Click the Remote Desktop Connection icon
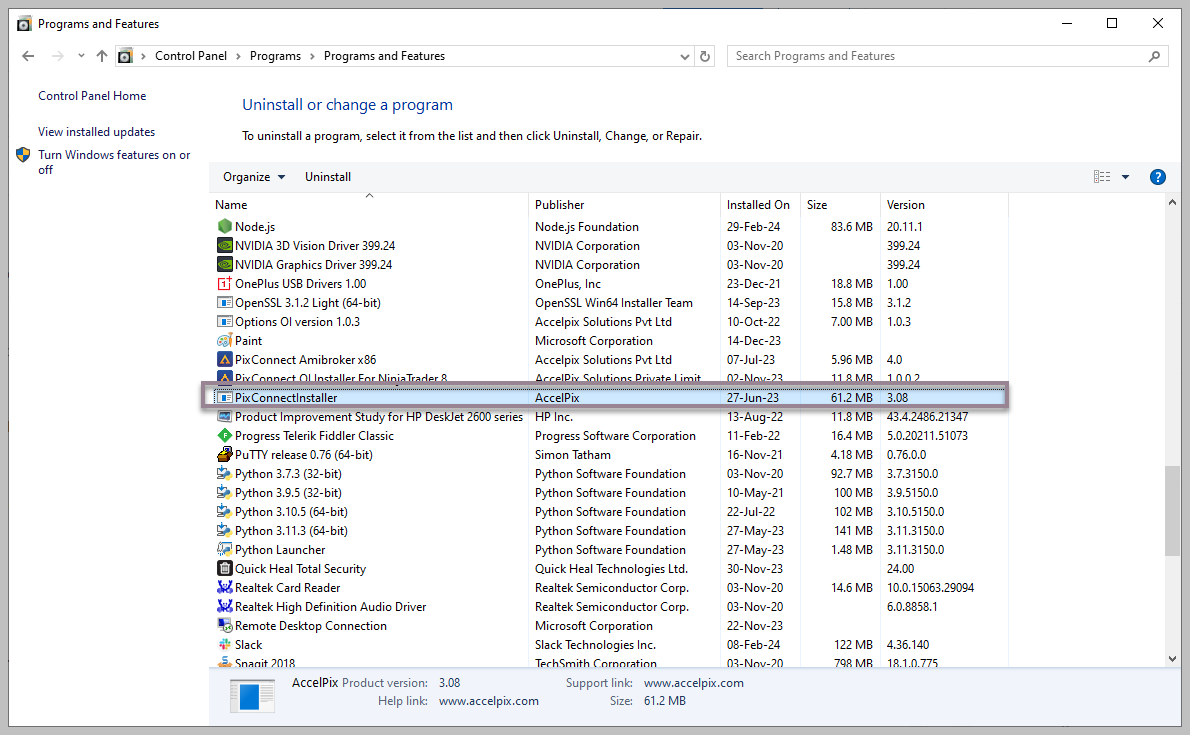 pyautogui.click(x=225, y=625)
